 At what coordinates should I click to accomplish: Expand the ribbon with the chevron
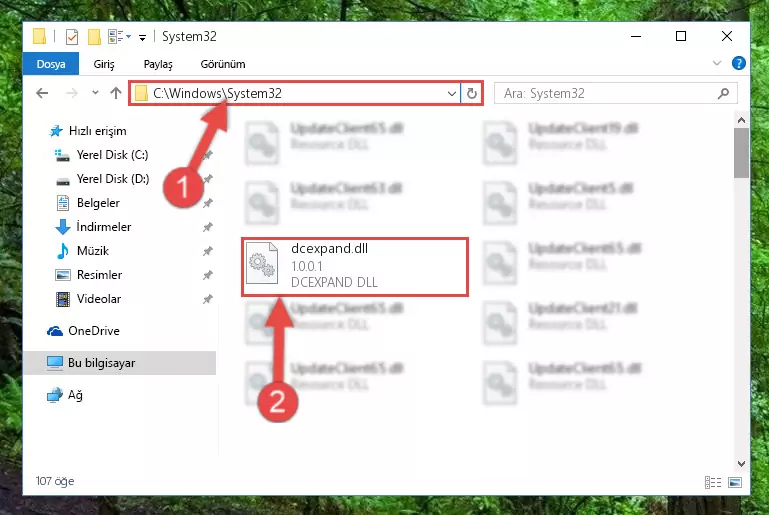(x=717, y=63)
